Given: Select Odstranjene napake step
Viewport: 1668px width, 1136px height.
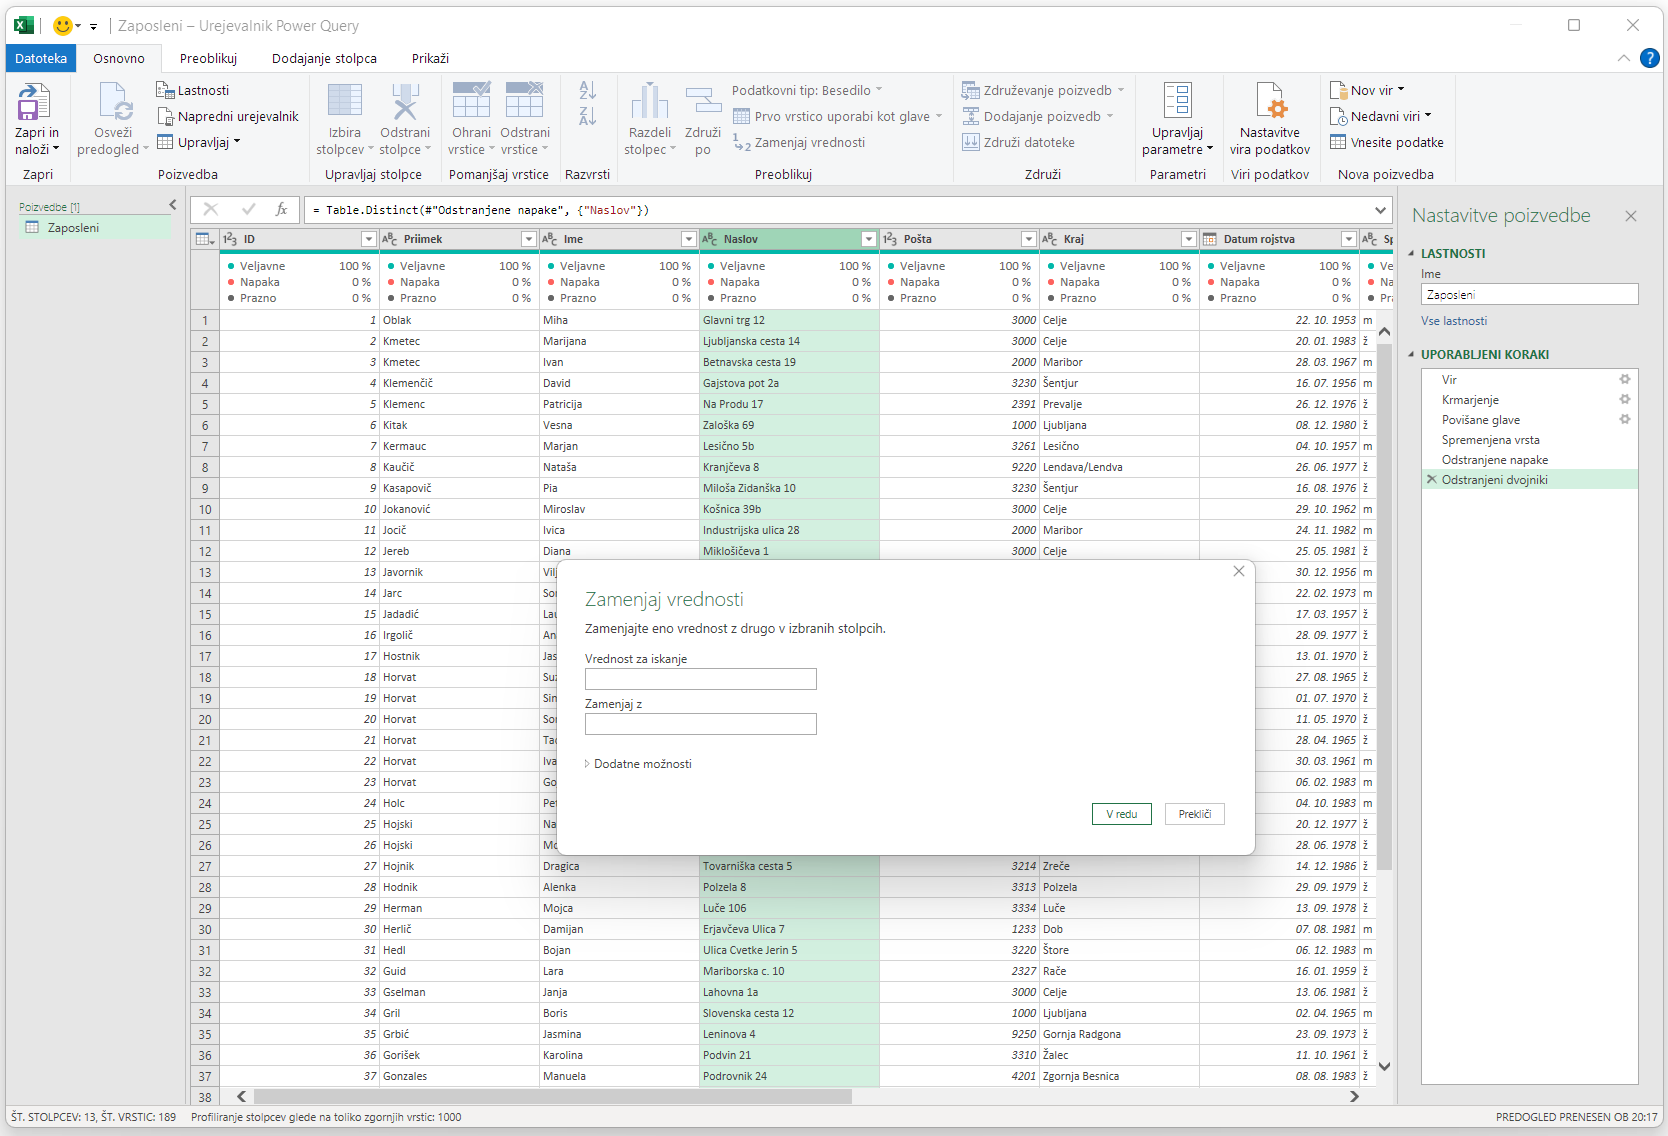Looking at the screenshot, I should click(1494, 460).
